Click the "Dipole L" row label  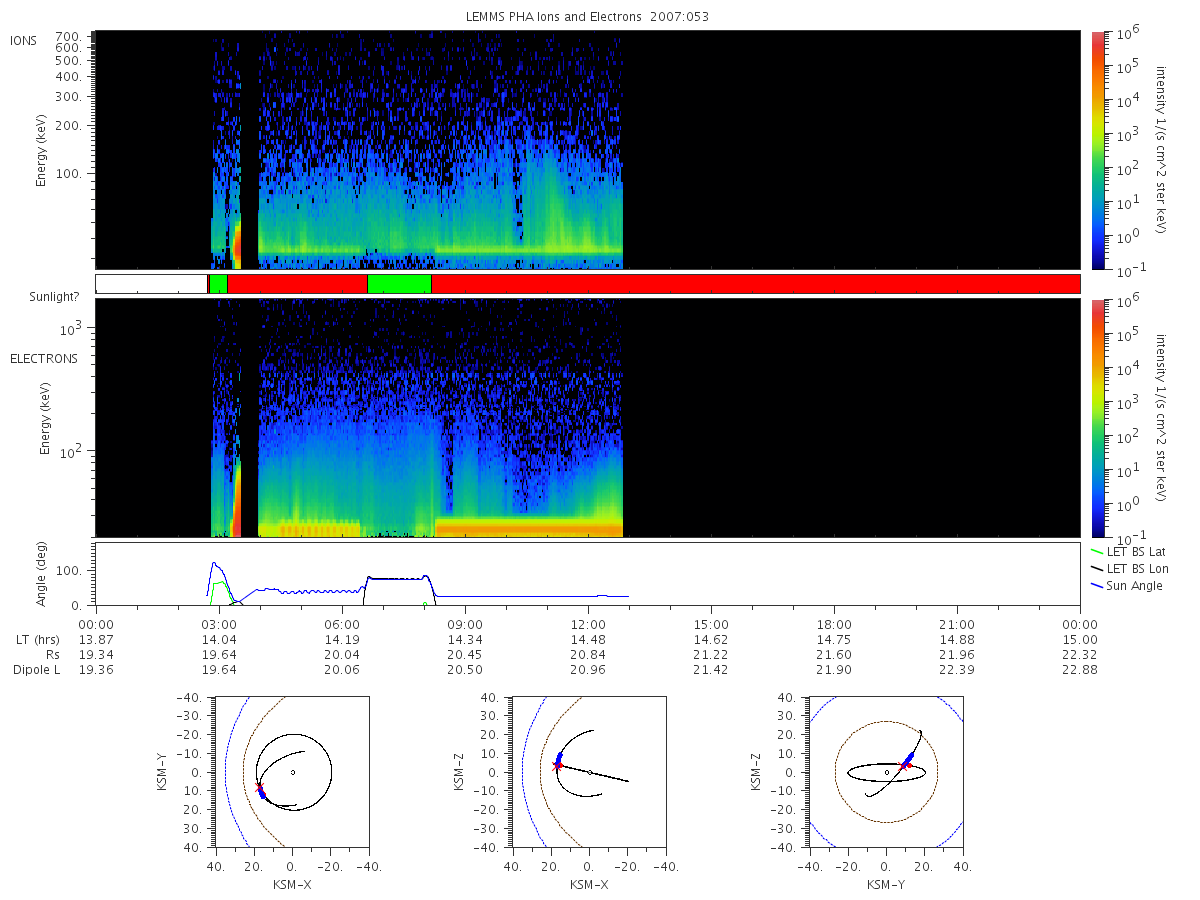coord(36,669)
